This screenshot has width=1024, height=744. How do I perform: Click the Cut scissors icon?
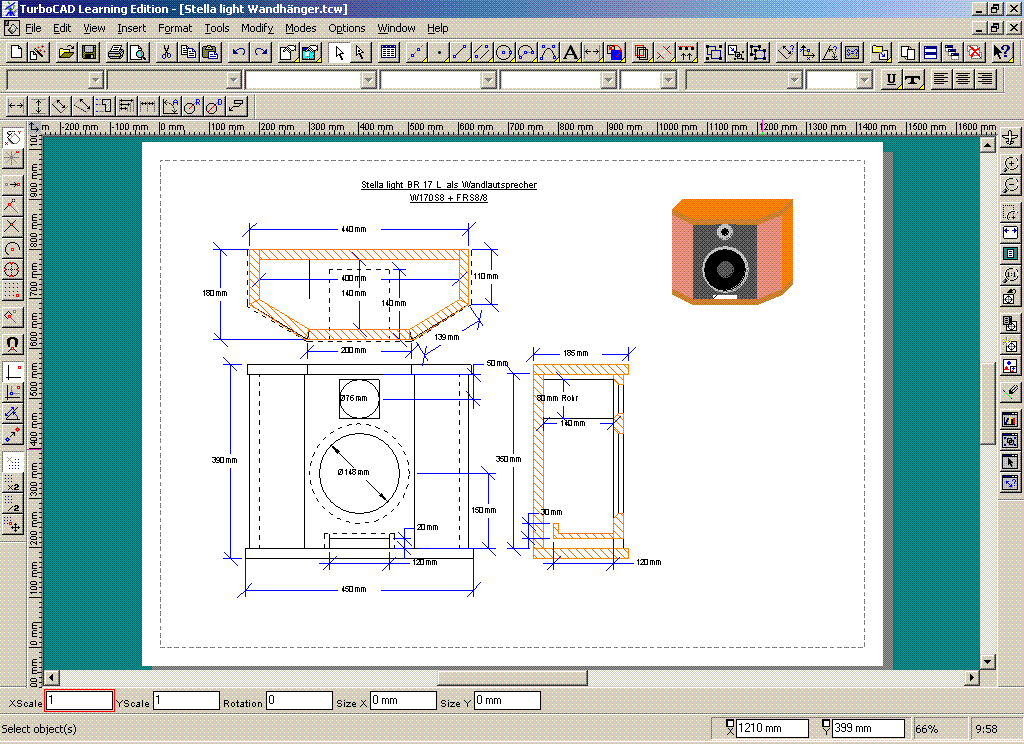tap(167, 52)
